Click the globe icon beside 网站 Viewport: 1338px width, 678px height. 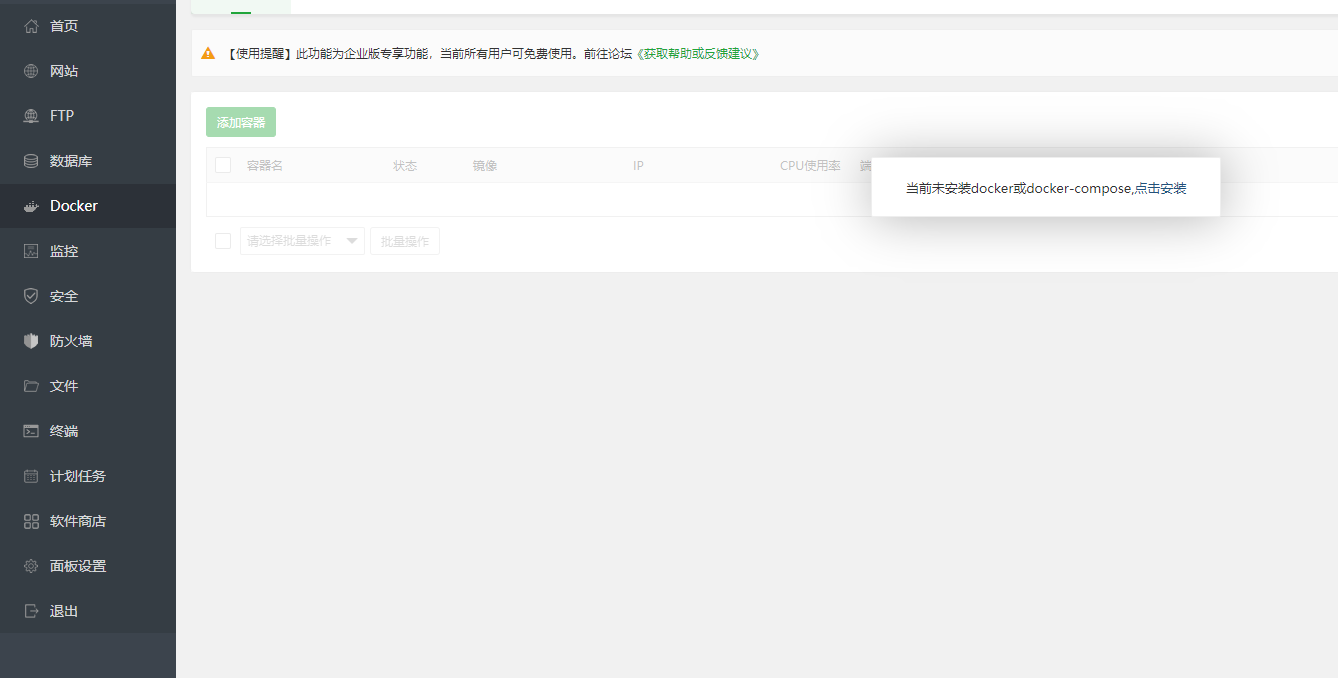[x=31, y=71]
